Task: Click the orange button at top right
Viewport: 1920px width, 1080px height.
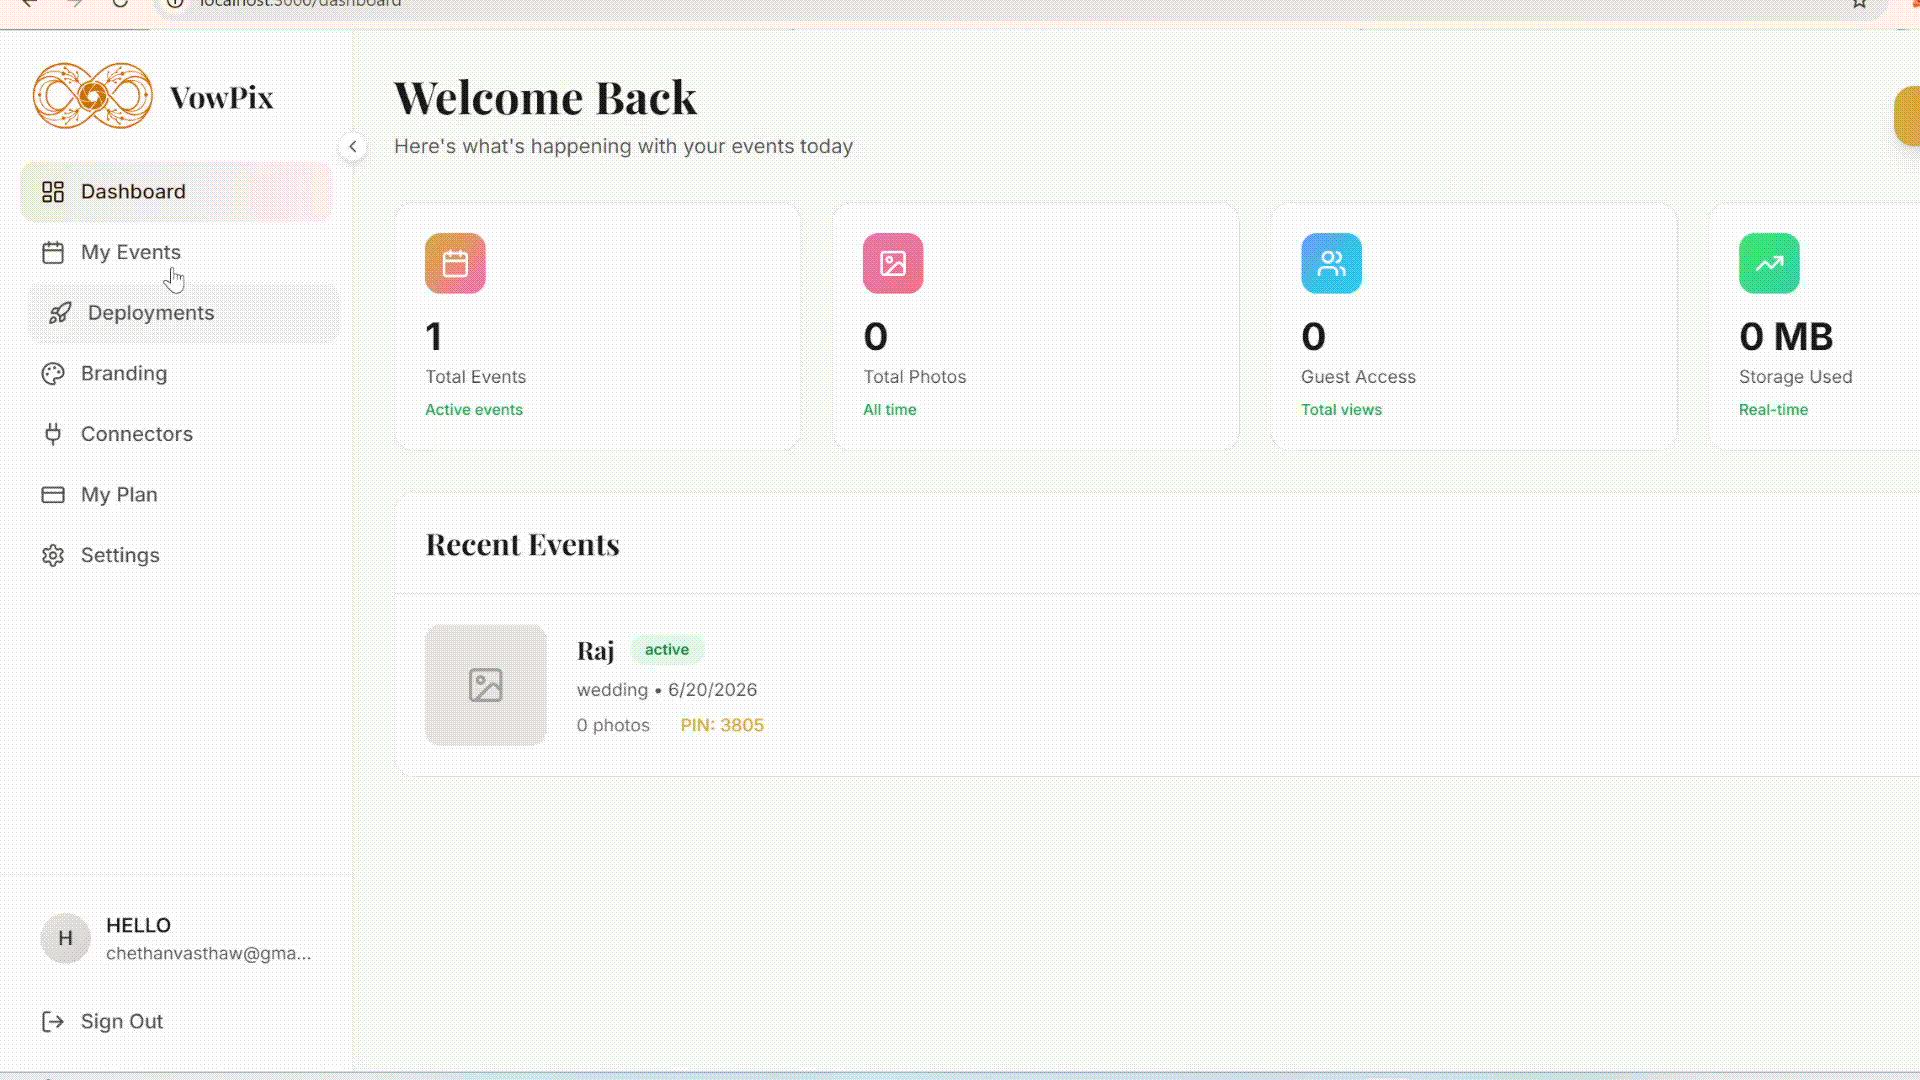Action: (x=1907, y=116)
